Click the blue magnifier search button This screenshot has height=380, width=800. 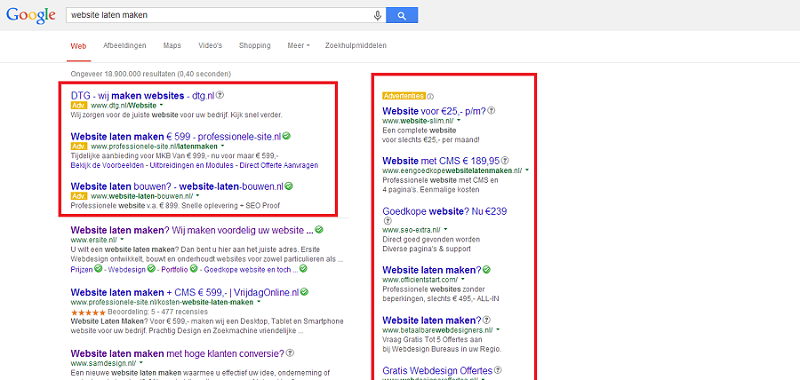click(x=402, y=15)
